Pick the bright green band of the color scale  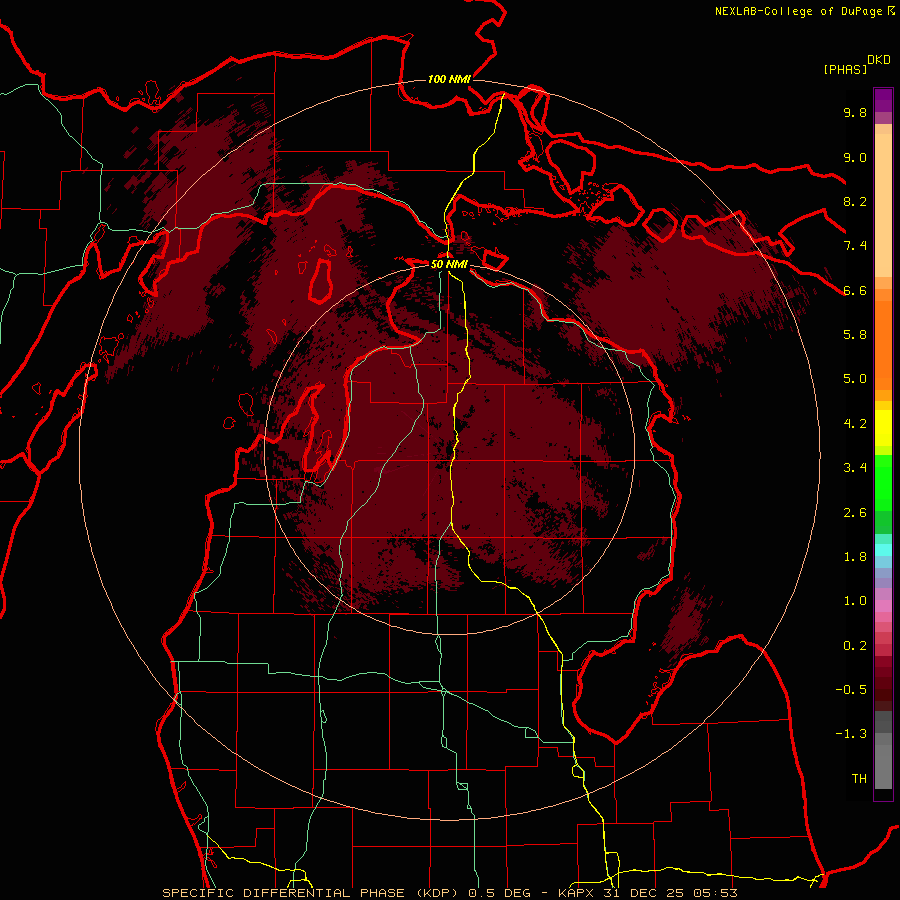(883, 482)
